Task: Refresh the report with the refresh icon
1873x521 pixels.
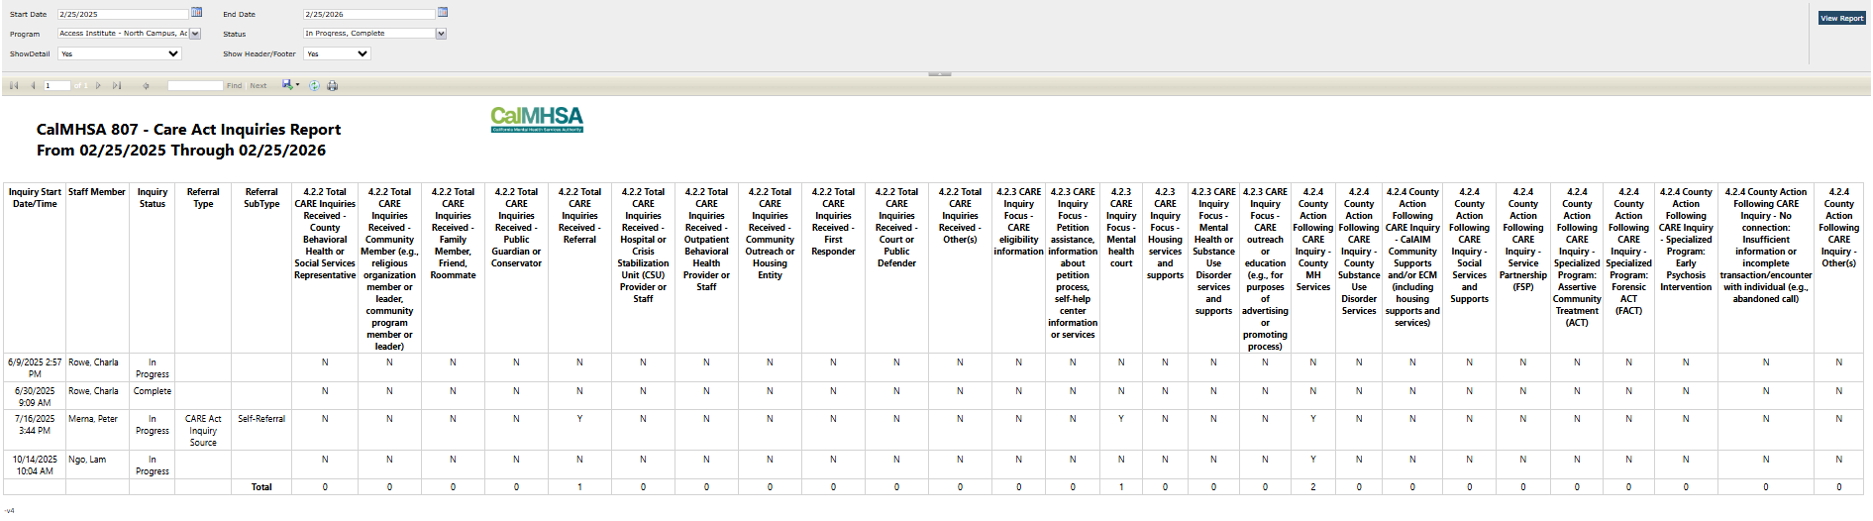Action: (x=314, y=86)
